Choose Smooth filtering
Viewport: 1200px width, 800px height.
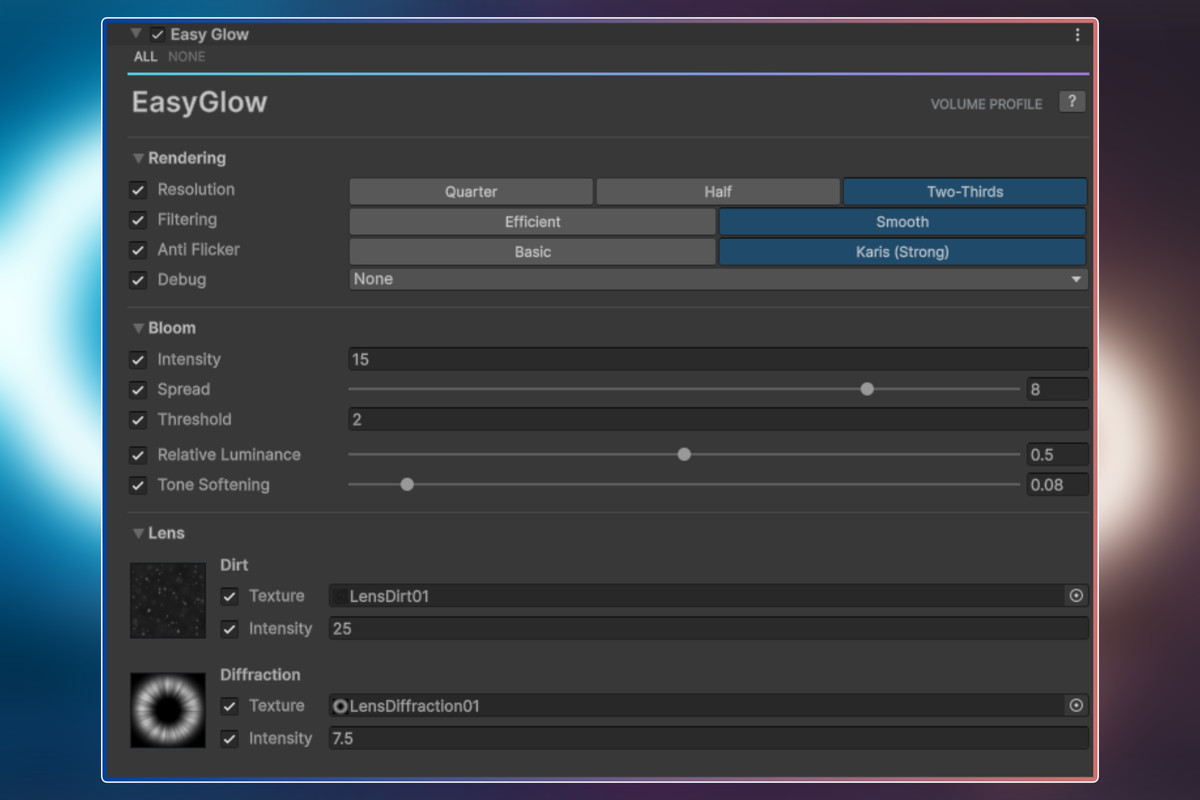pos(903,221)
